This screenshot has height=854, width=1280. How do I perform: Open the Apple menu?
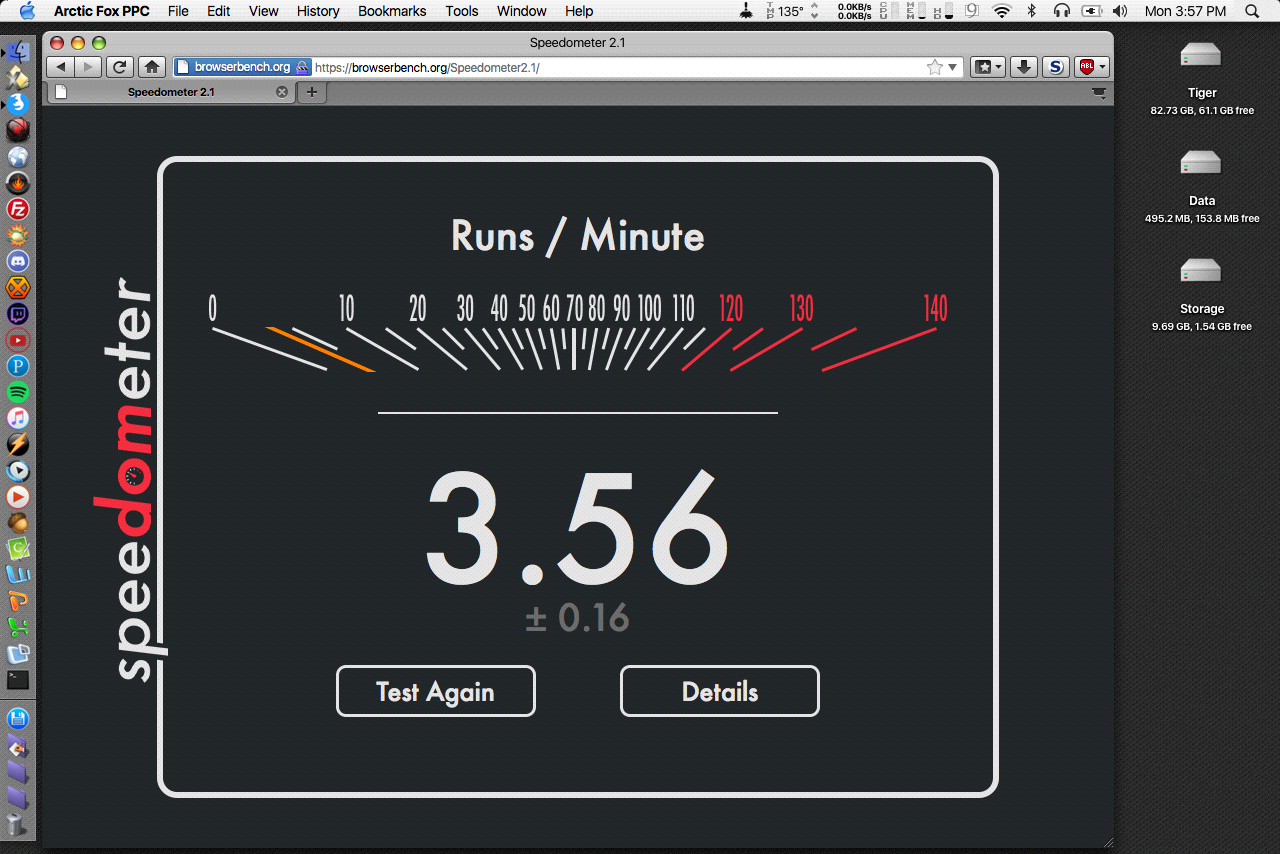point(27,11)
